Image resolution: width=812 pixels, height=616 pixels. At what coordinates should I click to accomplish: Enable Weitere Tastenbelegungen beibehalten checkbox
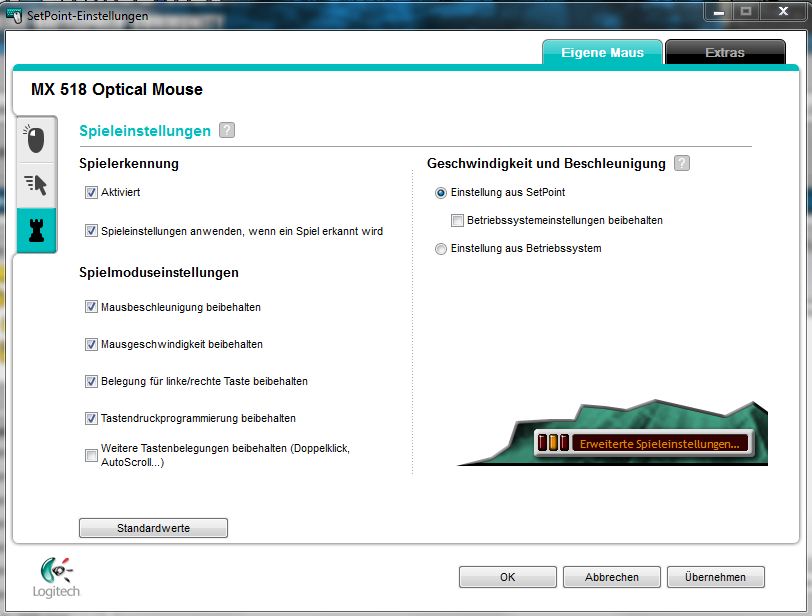91,456
